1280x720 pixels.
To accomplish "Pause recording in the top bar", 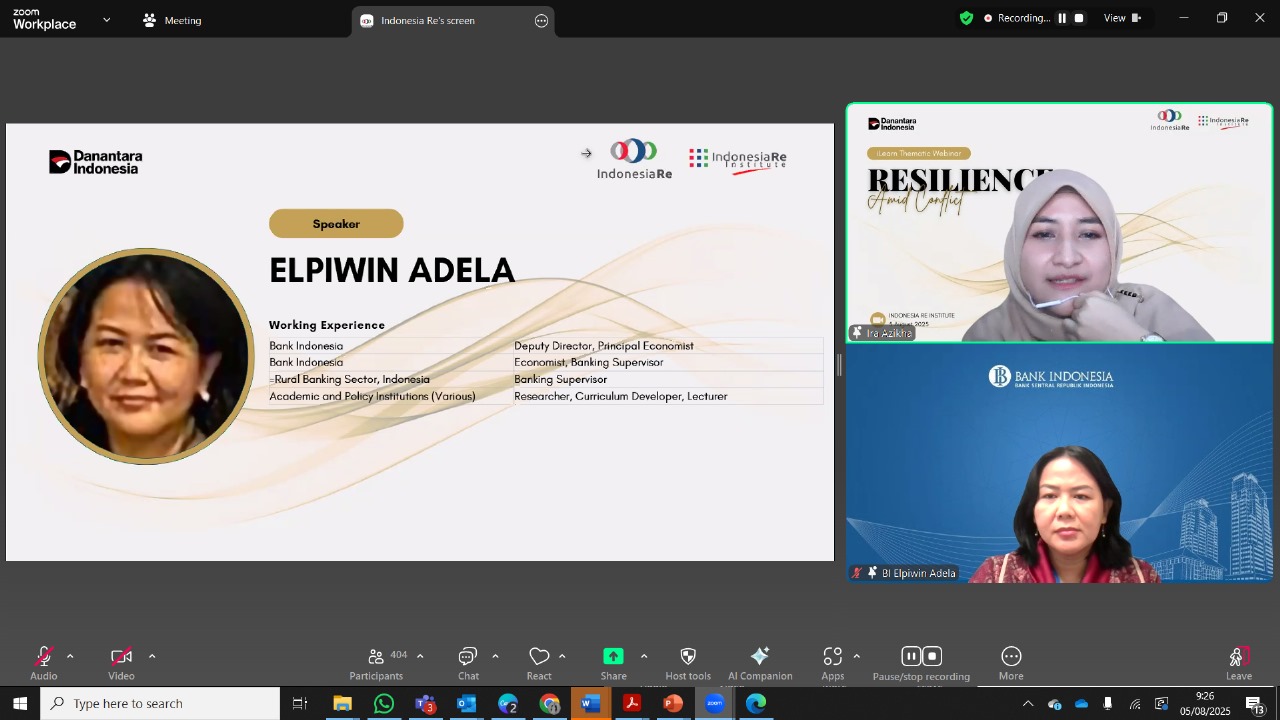I will click(1062, 18).
